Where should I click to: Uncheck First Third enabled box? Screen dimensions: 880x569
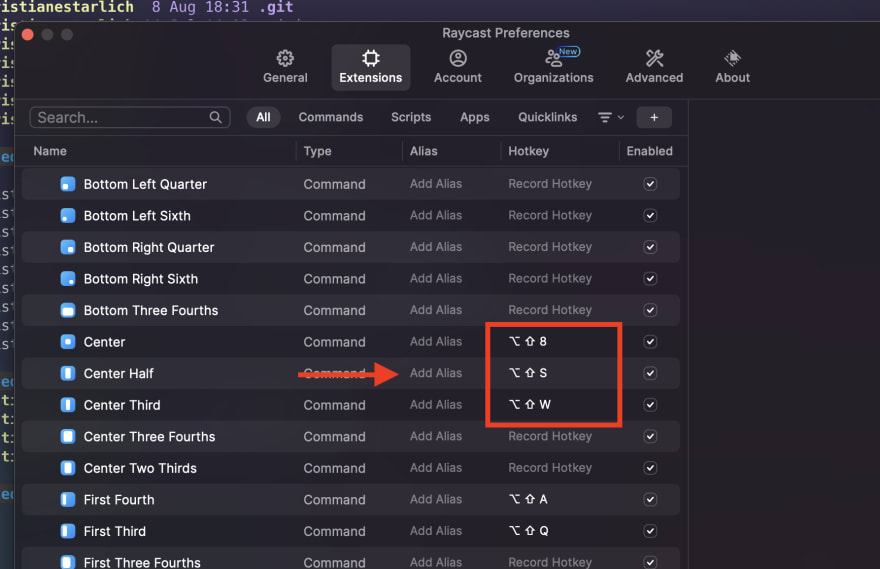[650, 531]
